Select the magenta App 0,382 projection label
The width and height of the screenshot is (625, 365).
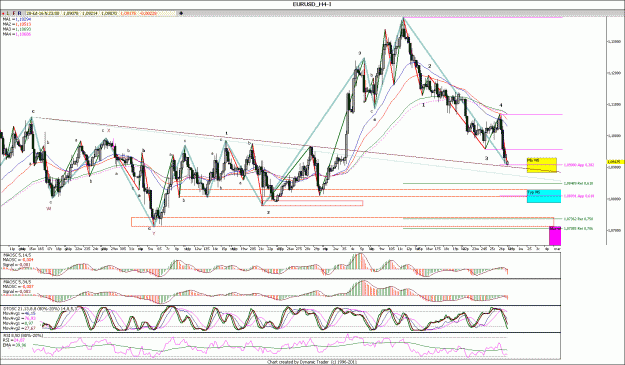pyautogui.click(x=579, y=165)
